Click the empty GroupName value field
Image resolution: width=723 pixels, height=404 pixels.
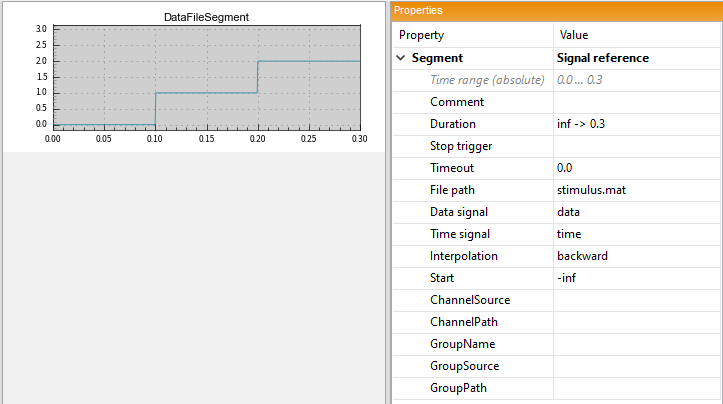[x=637, y=344]
